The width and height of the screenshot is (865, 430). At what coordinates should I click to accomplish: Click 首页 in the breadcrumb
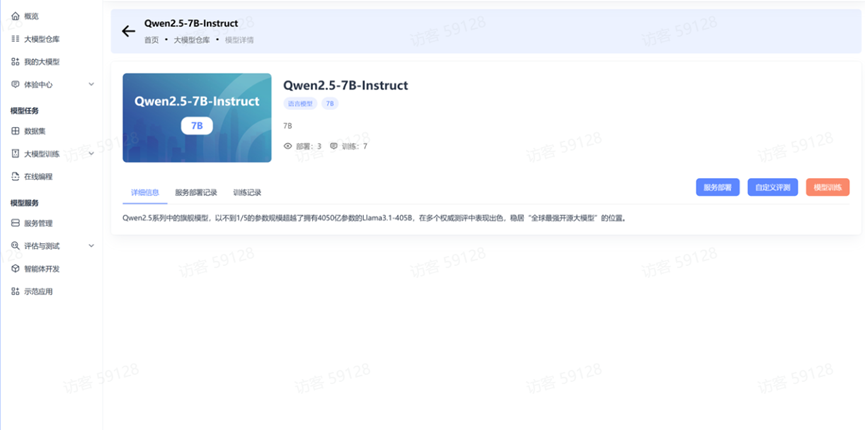(152, 40)
